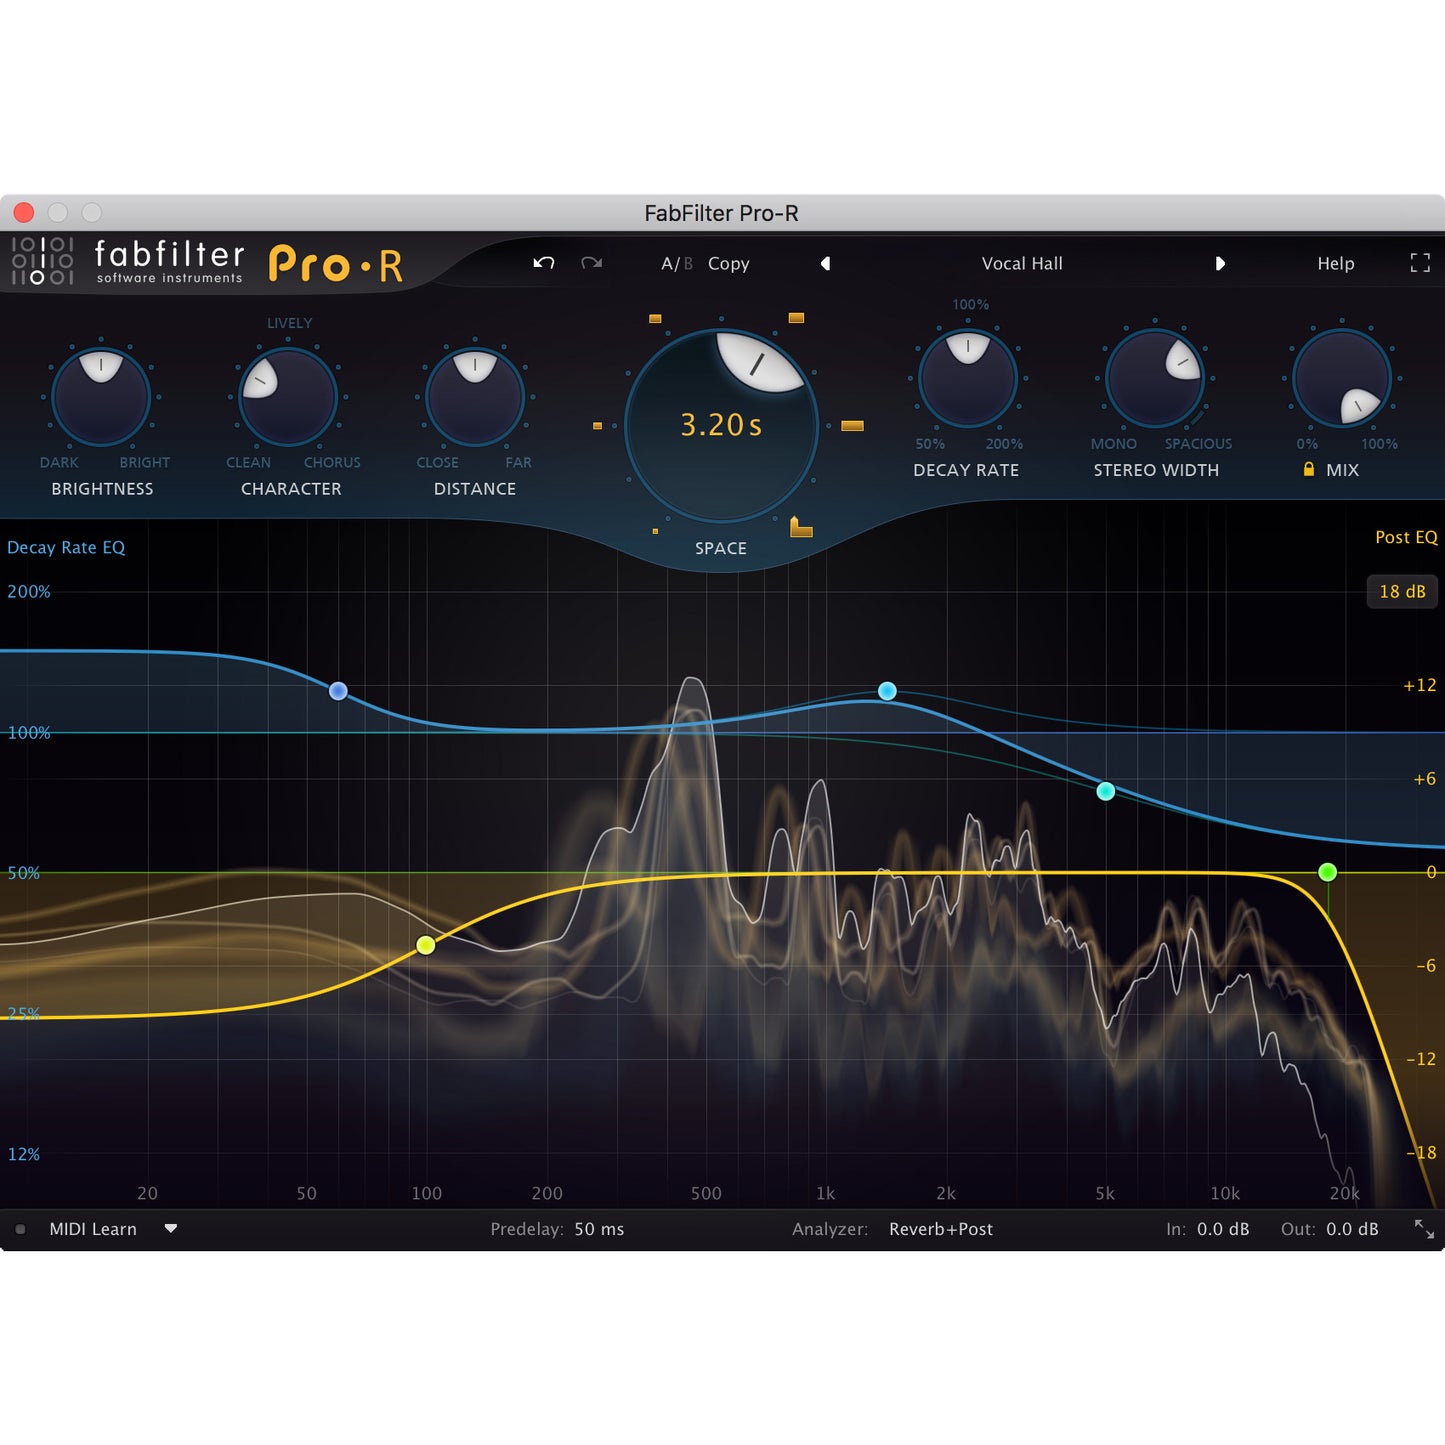Image resolution: width=1445 pixels, height=1445 pixels.
Task: Click the Help button
Action: [x=1336, y=263]
